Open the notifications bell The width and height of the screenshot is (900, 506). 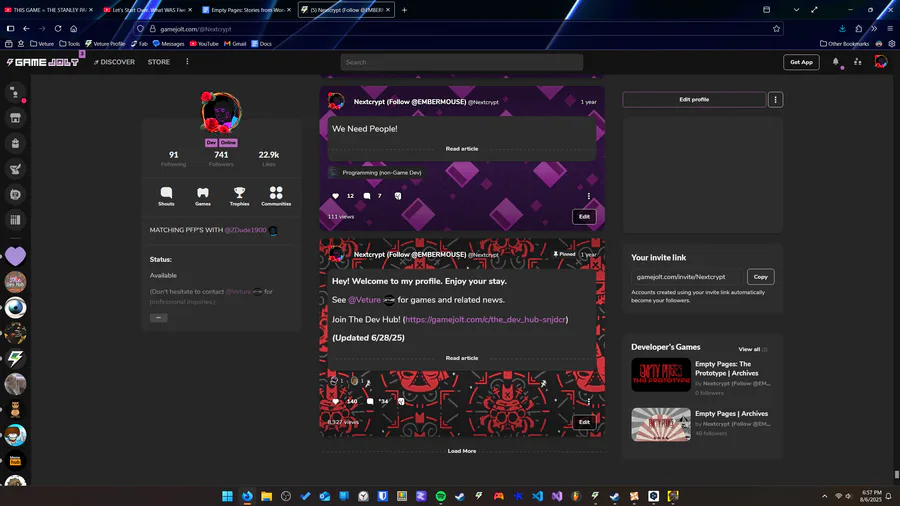(x=836, y=62)
